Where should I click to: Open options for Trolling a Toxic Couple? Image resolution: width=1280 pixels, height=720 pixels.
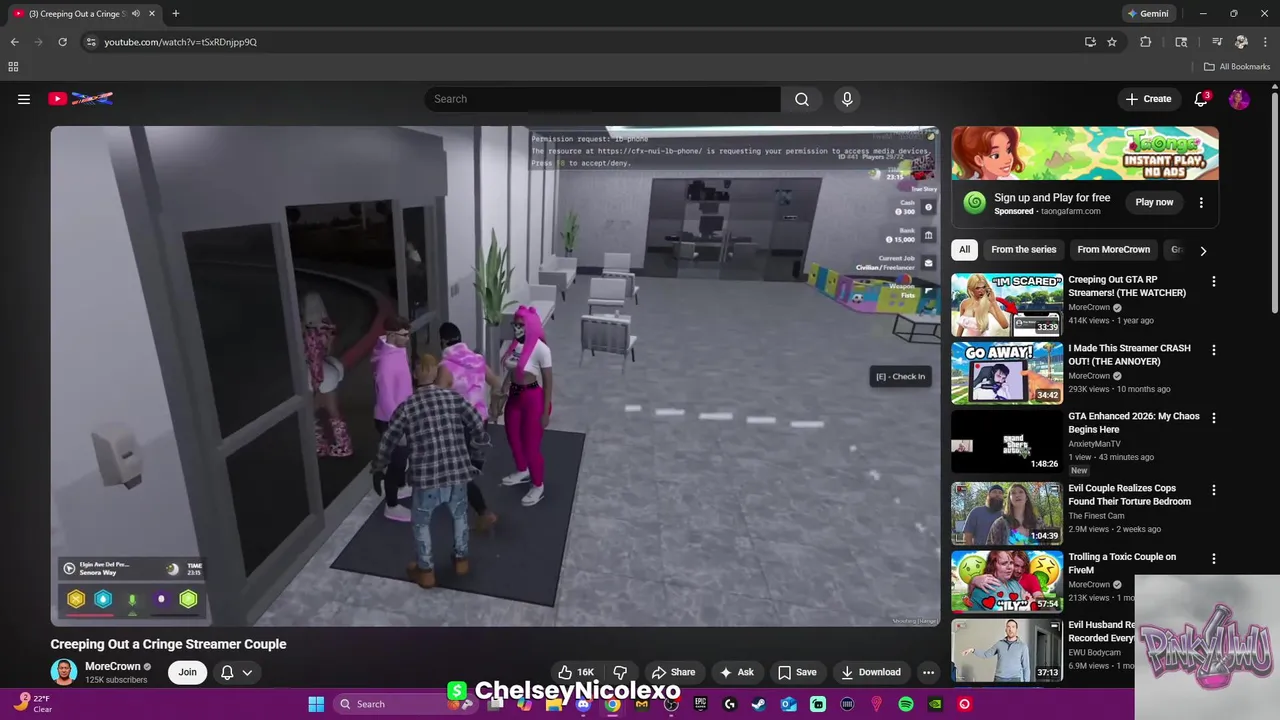click(x=1213, y=558)
